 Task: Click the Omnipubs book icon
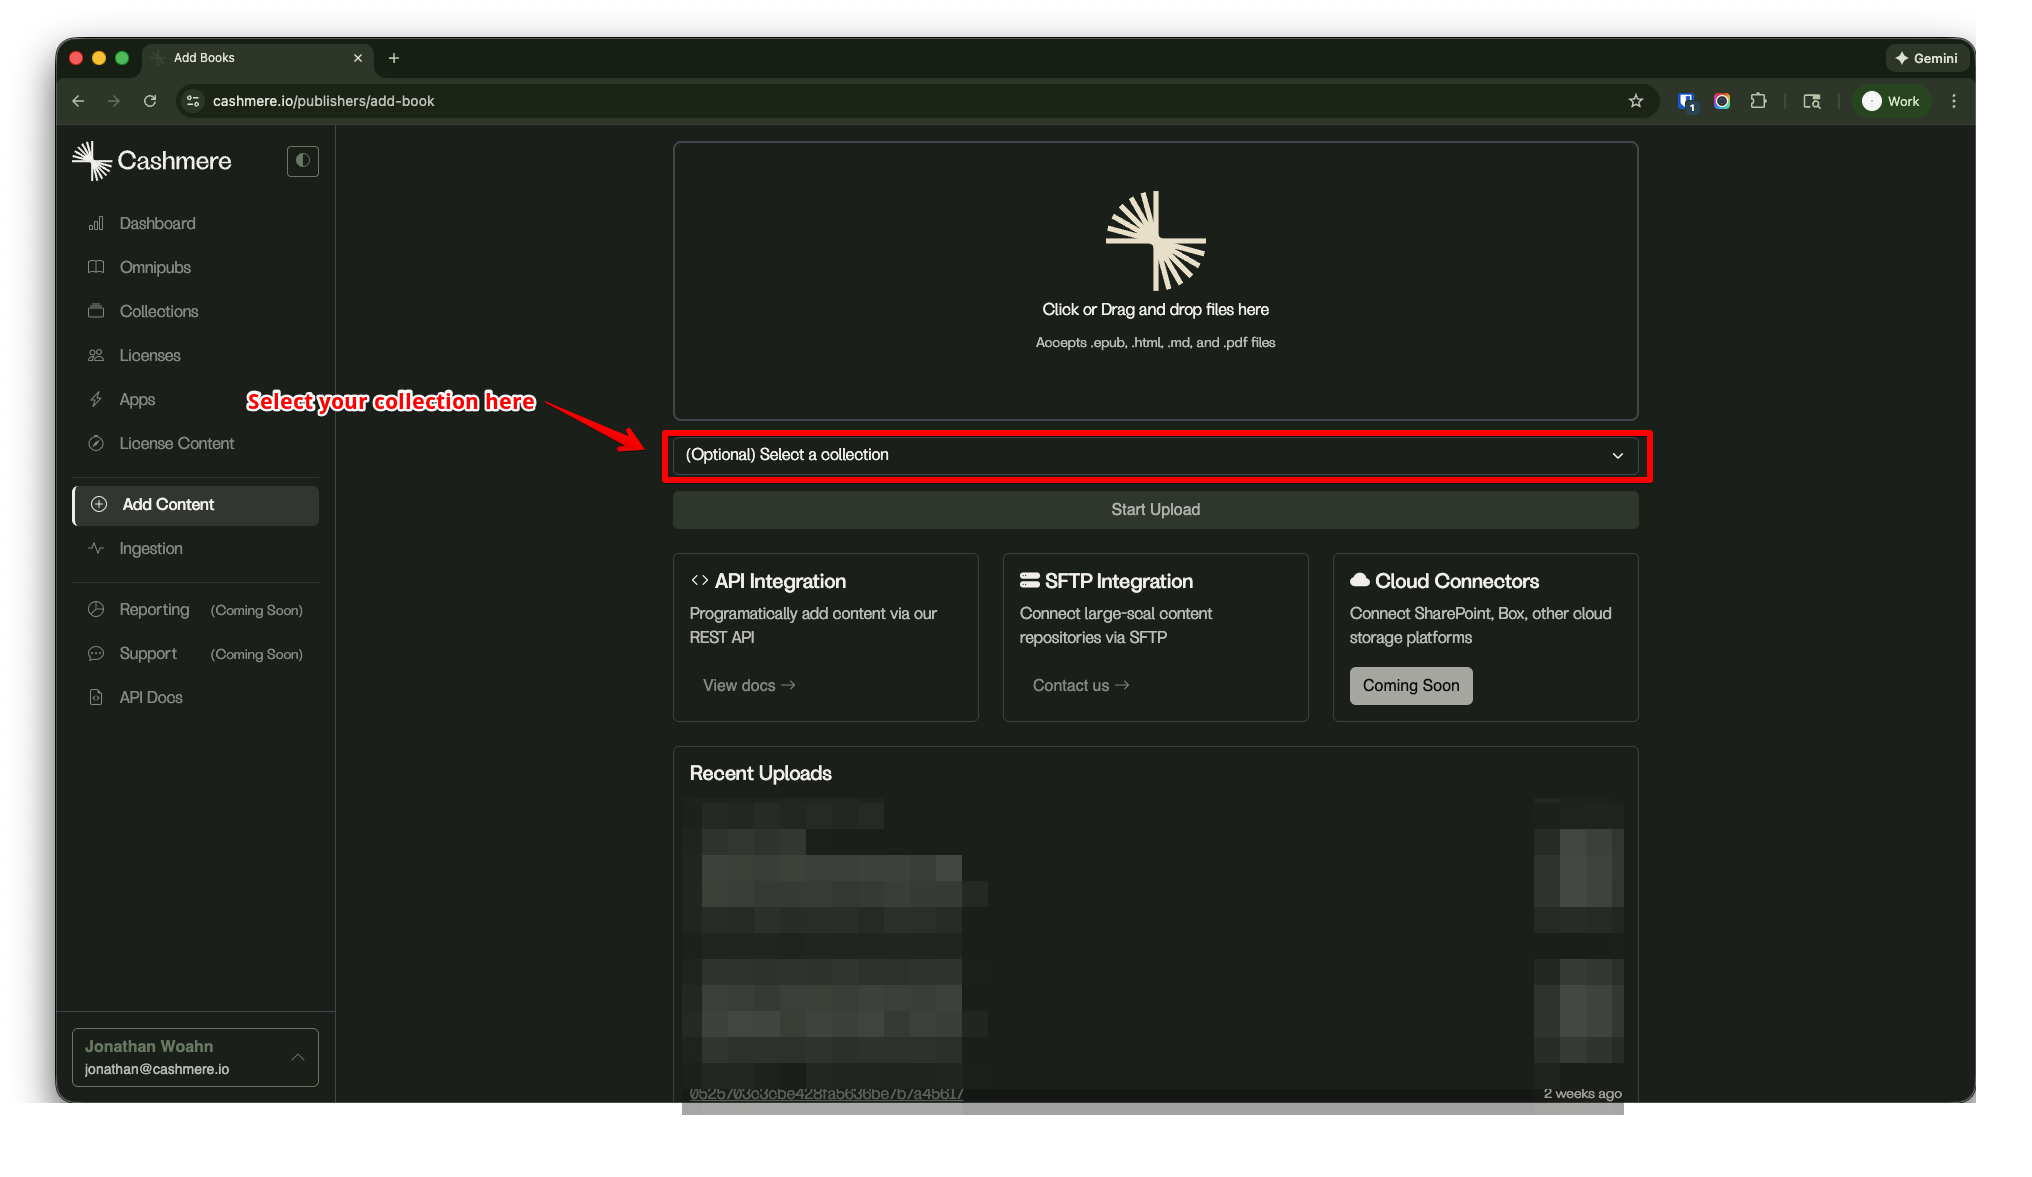point(96,267)
